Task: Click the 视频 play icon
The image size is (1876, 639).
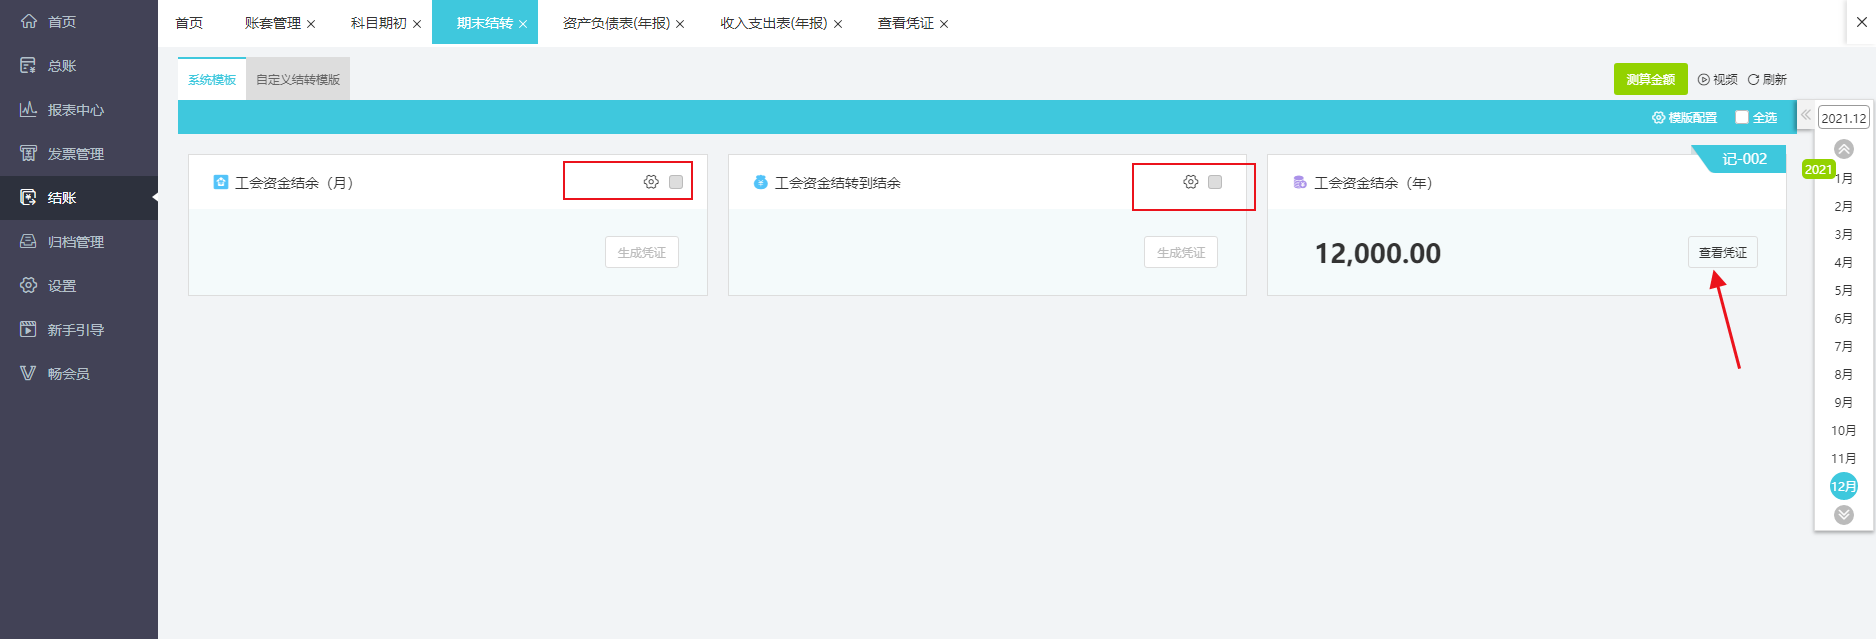Action: pos(1704,80)
